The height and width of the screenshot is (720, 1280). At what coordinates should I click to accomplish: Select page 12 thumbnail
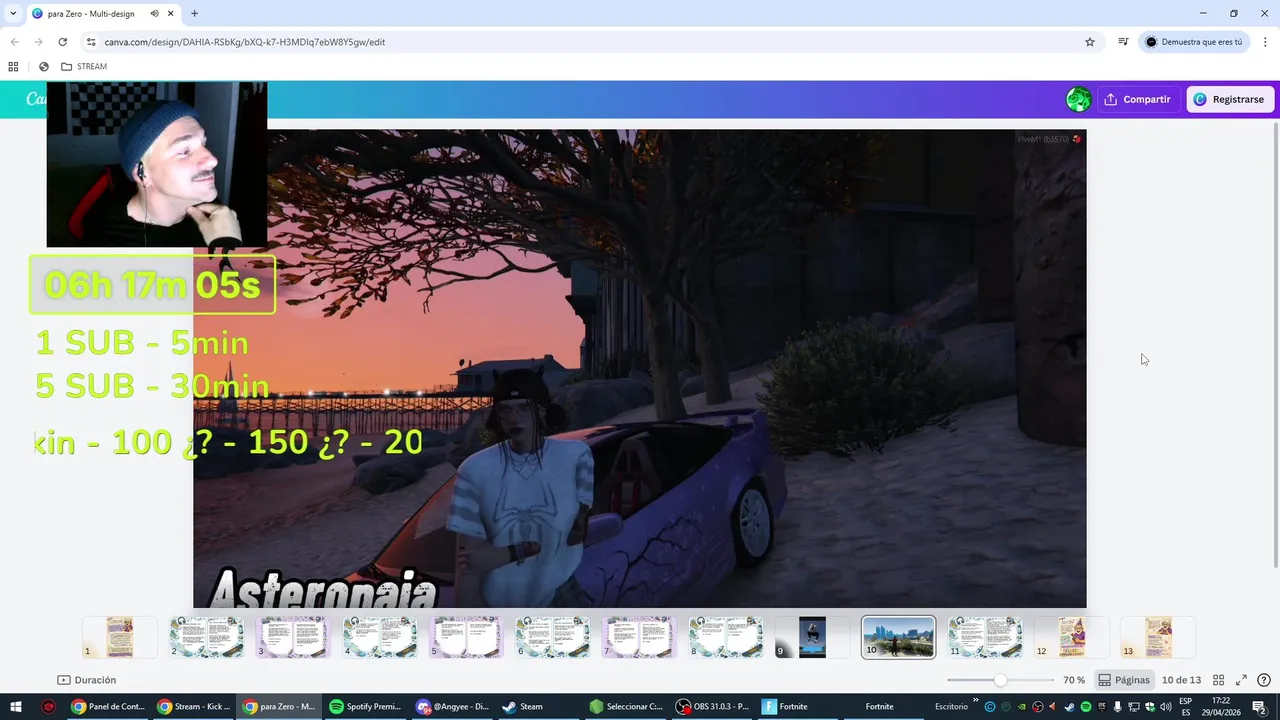[1071, 638]
